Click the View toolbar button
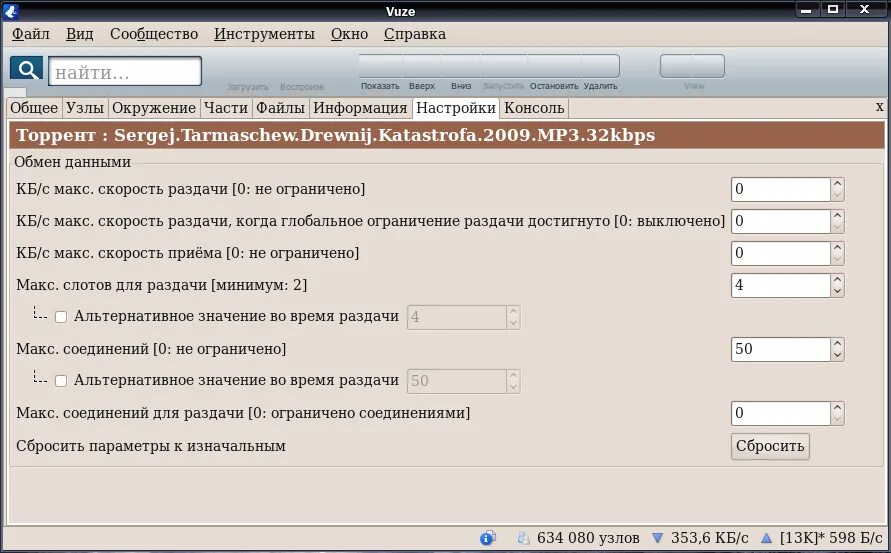891x553 pixels. [x=693, y=73]
